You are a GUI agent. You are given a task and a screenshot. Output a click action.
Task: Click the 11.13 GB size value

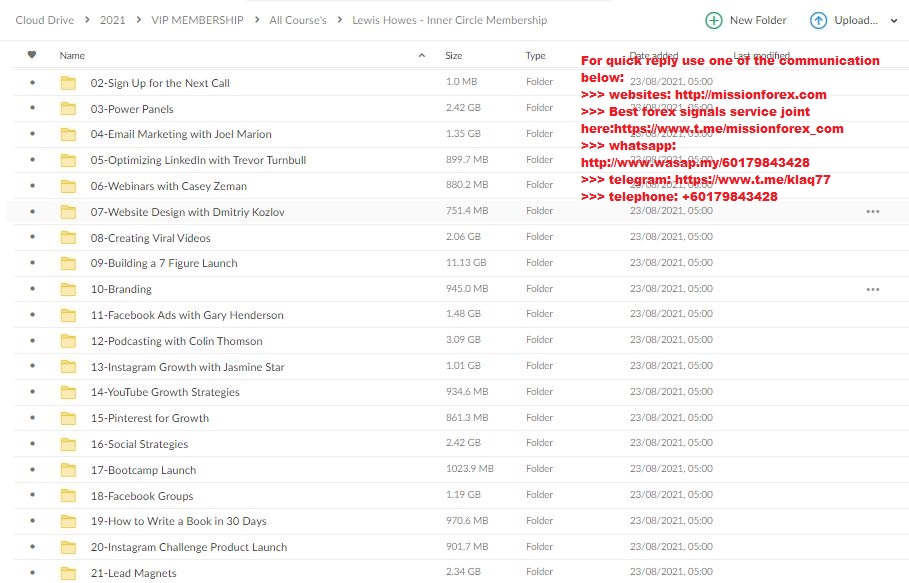click(x=466, y=263)
